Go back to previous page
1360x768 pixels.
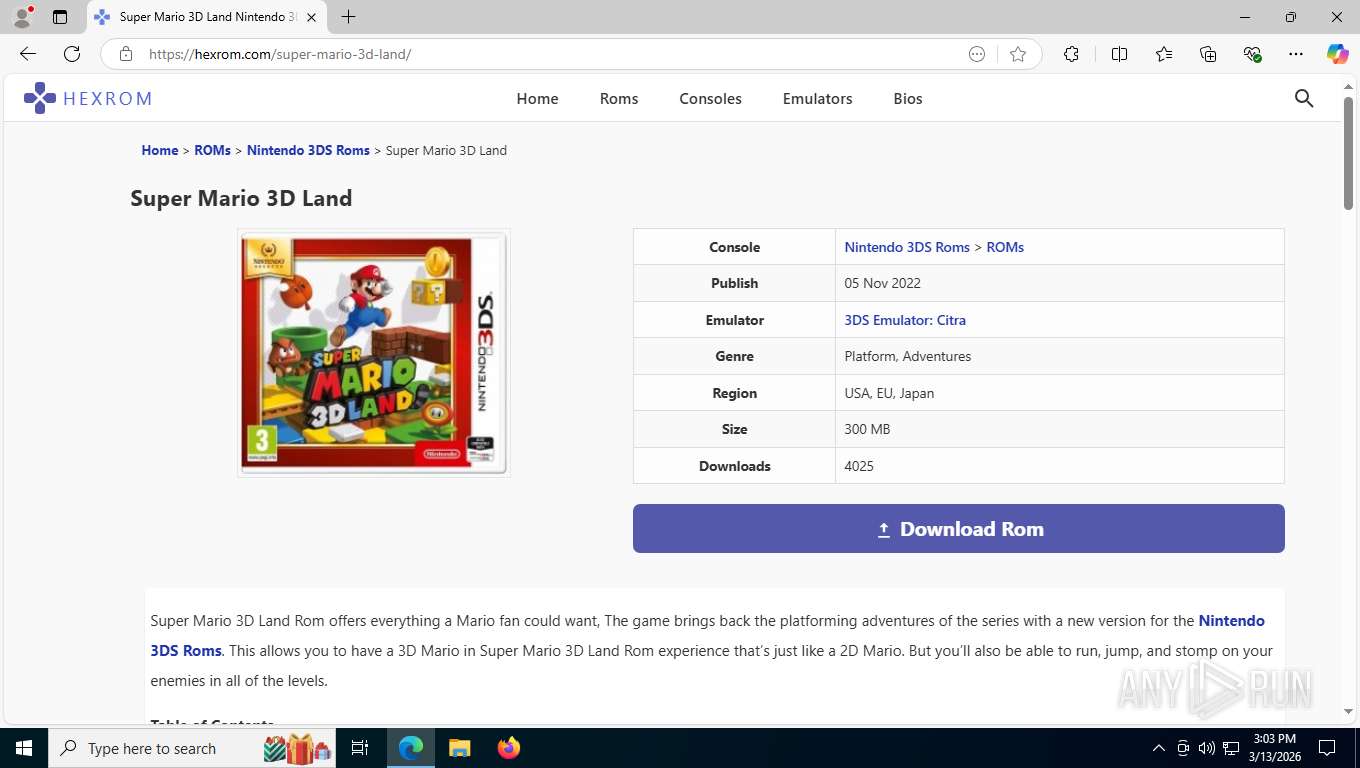point(28,54)
